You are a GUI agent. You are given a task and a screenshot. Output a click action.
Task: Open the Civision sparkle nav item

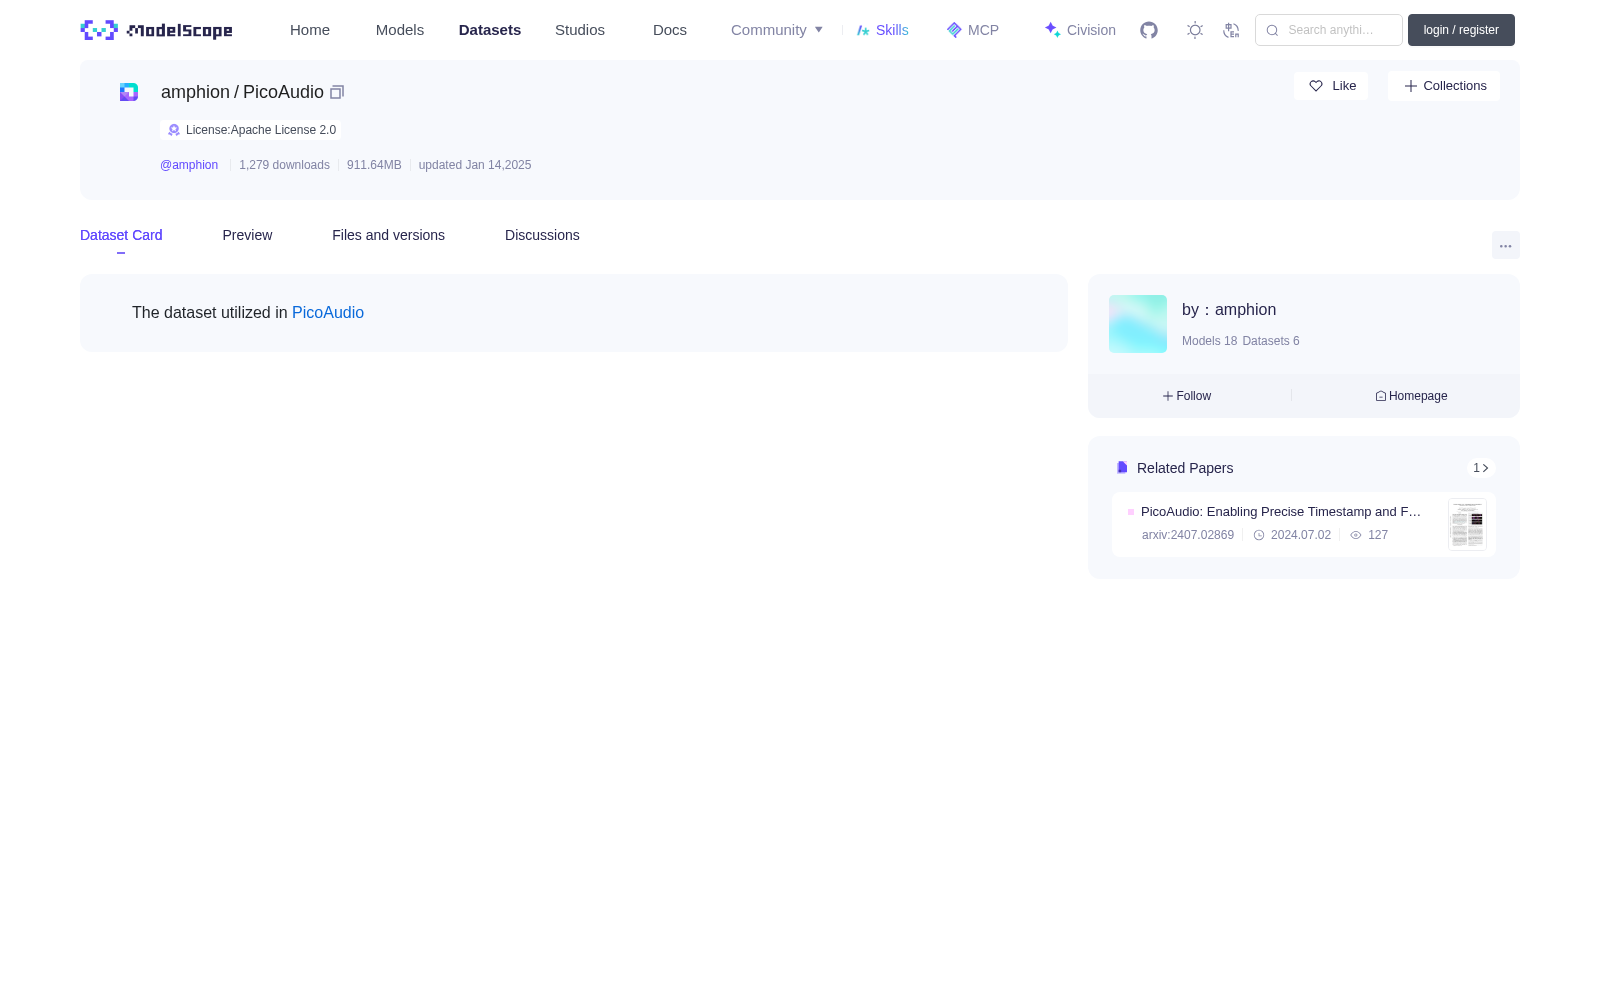[1080, 30]
